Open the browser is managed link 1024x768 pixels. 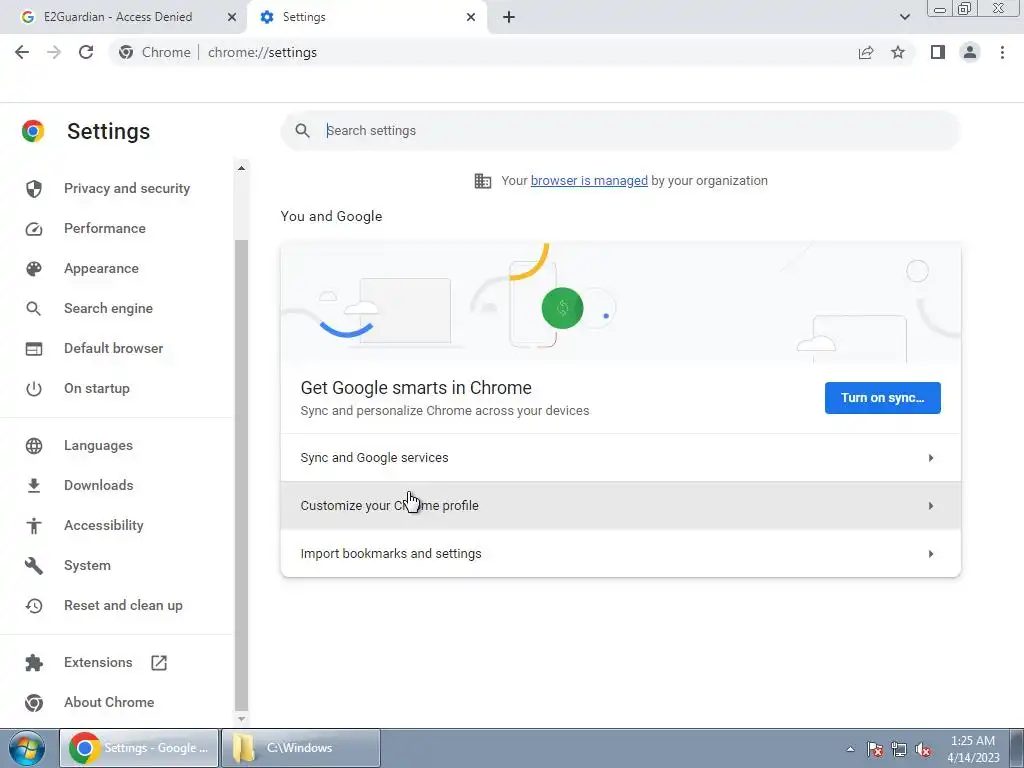pyautogui.click(x=589, y=181)
